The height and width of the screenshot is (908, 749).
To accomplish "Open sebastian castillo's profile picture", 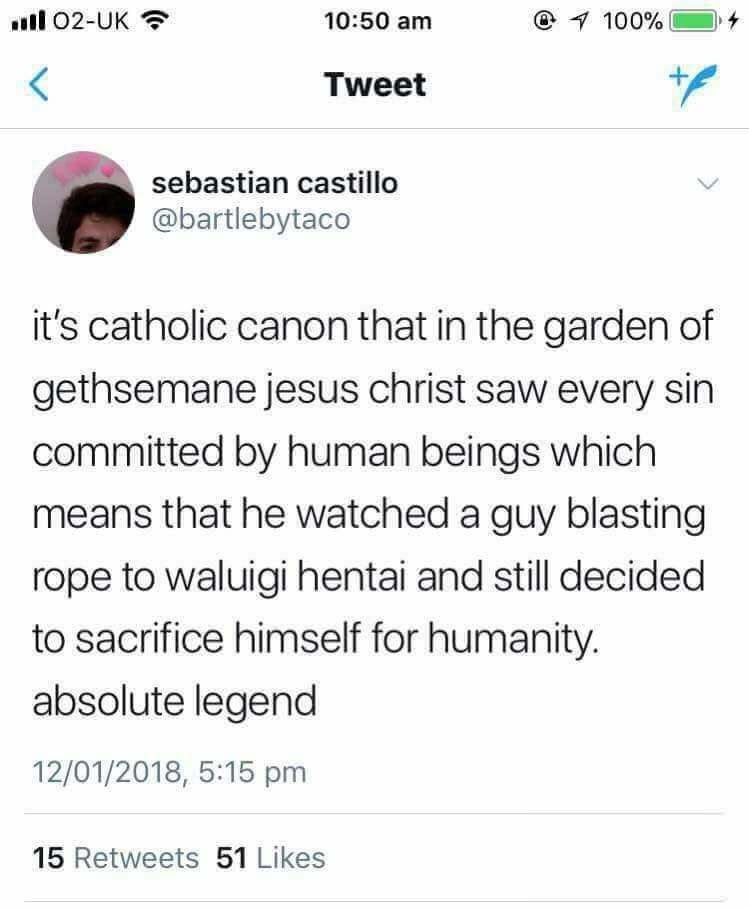I will point(84,202).
